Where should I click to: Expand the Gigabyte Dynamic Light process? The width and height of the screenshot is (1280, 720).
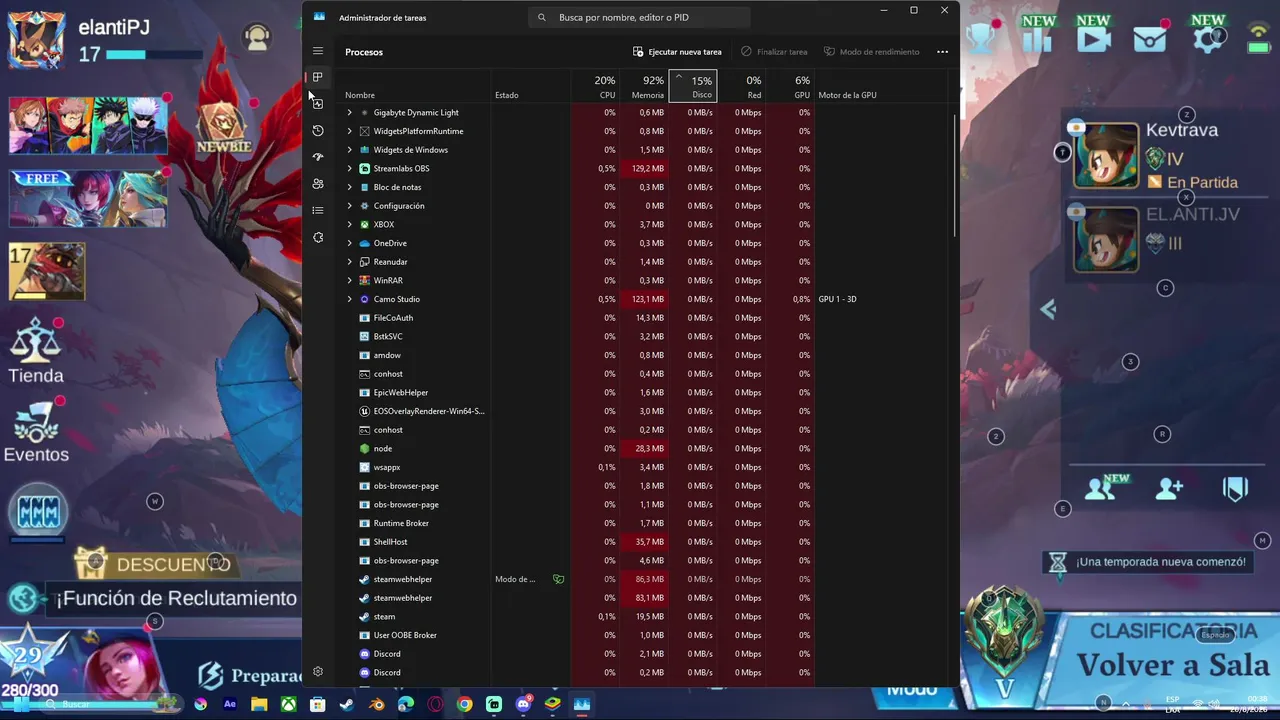(349, 113)
